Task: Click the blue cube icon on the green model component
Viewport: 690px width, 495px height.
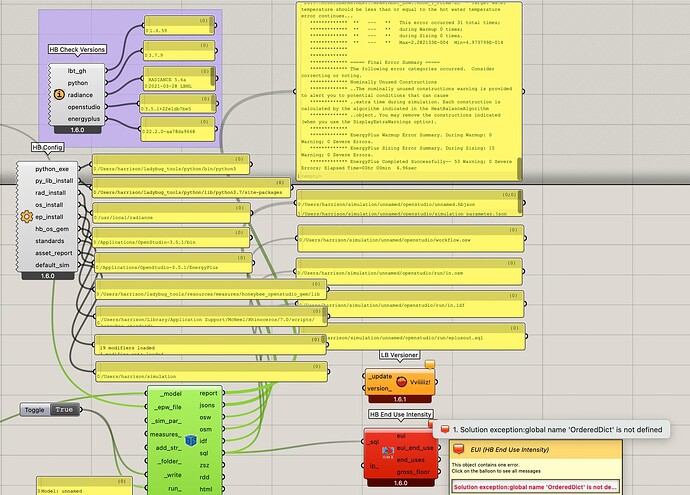Action: (x=191, y=440)
